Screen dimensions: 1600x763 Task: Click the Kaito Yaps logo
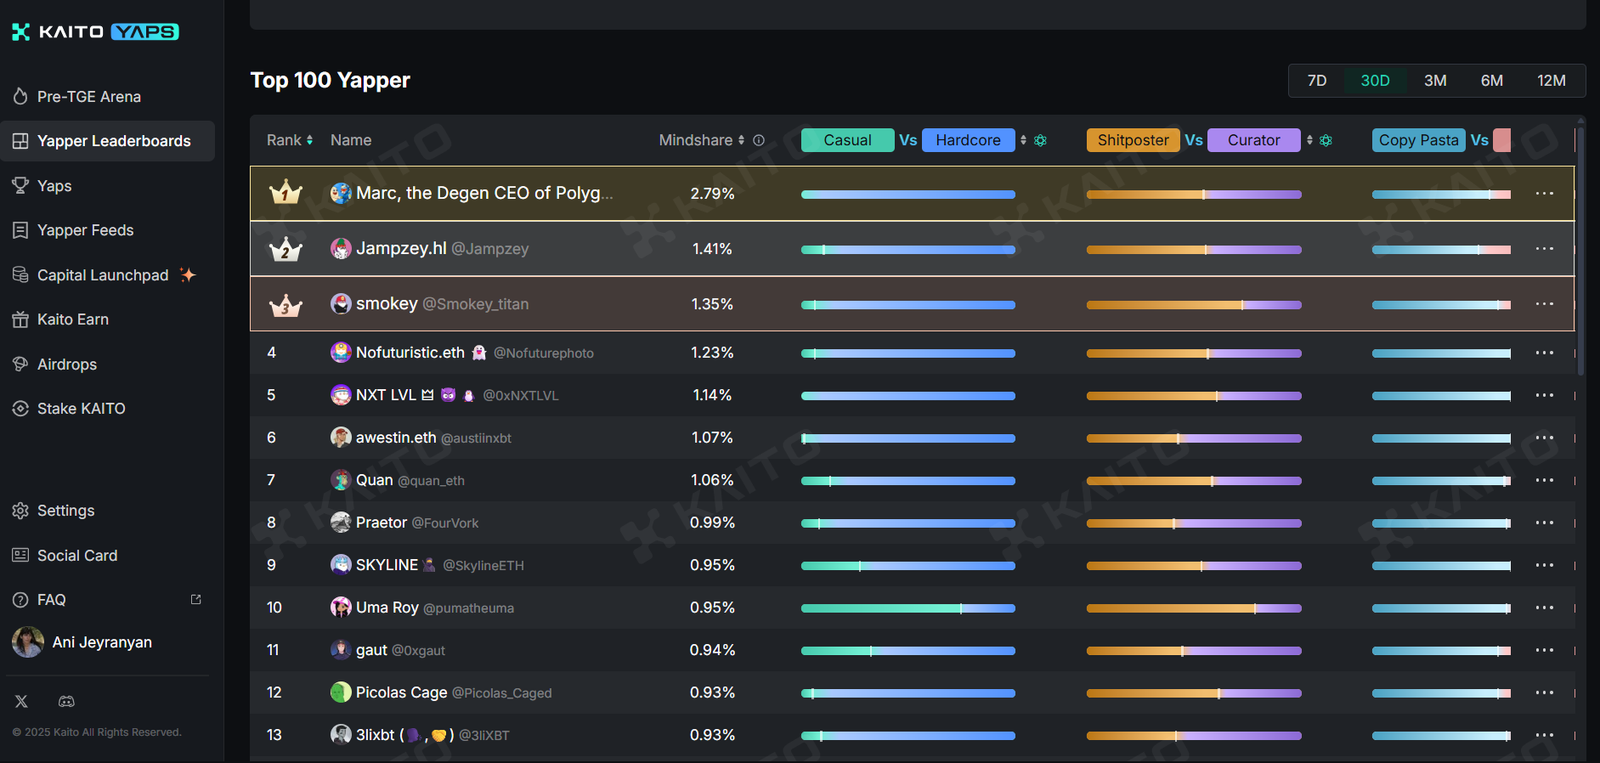click(95, 32)
